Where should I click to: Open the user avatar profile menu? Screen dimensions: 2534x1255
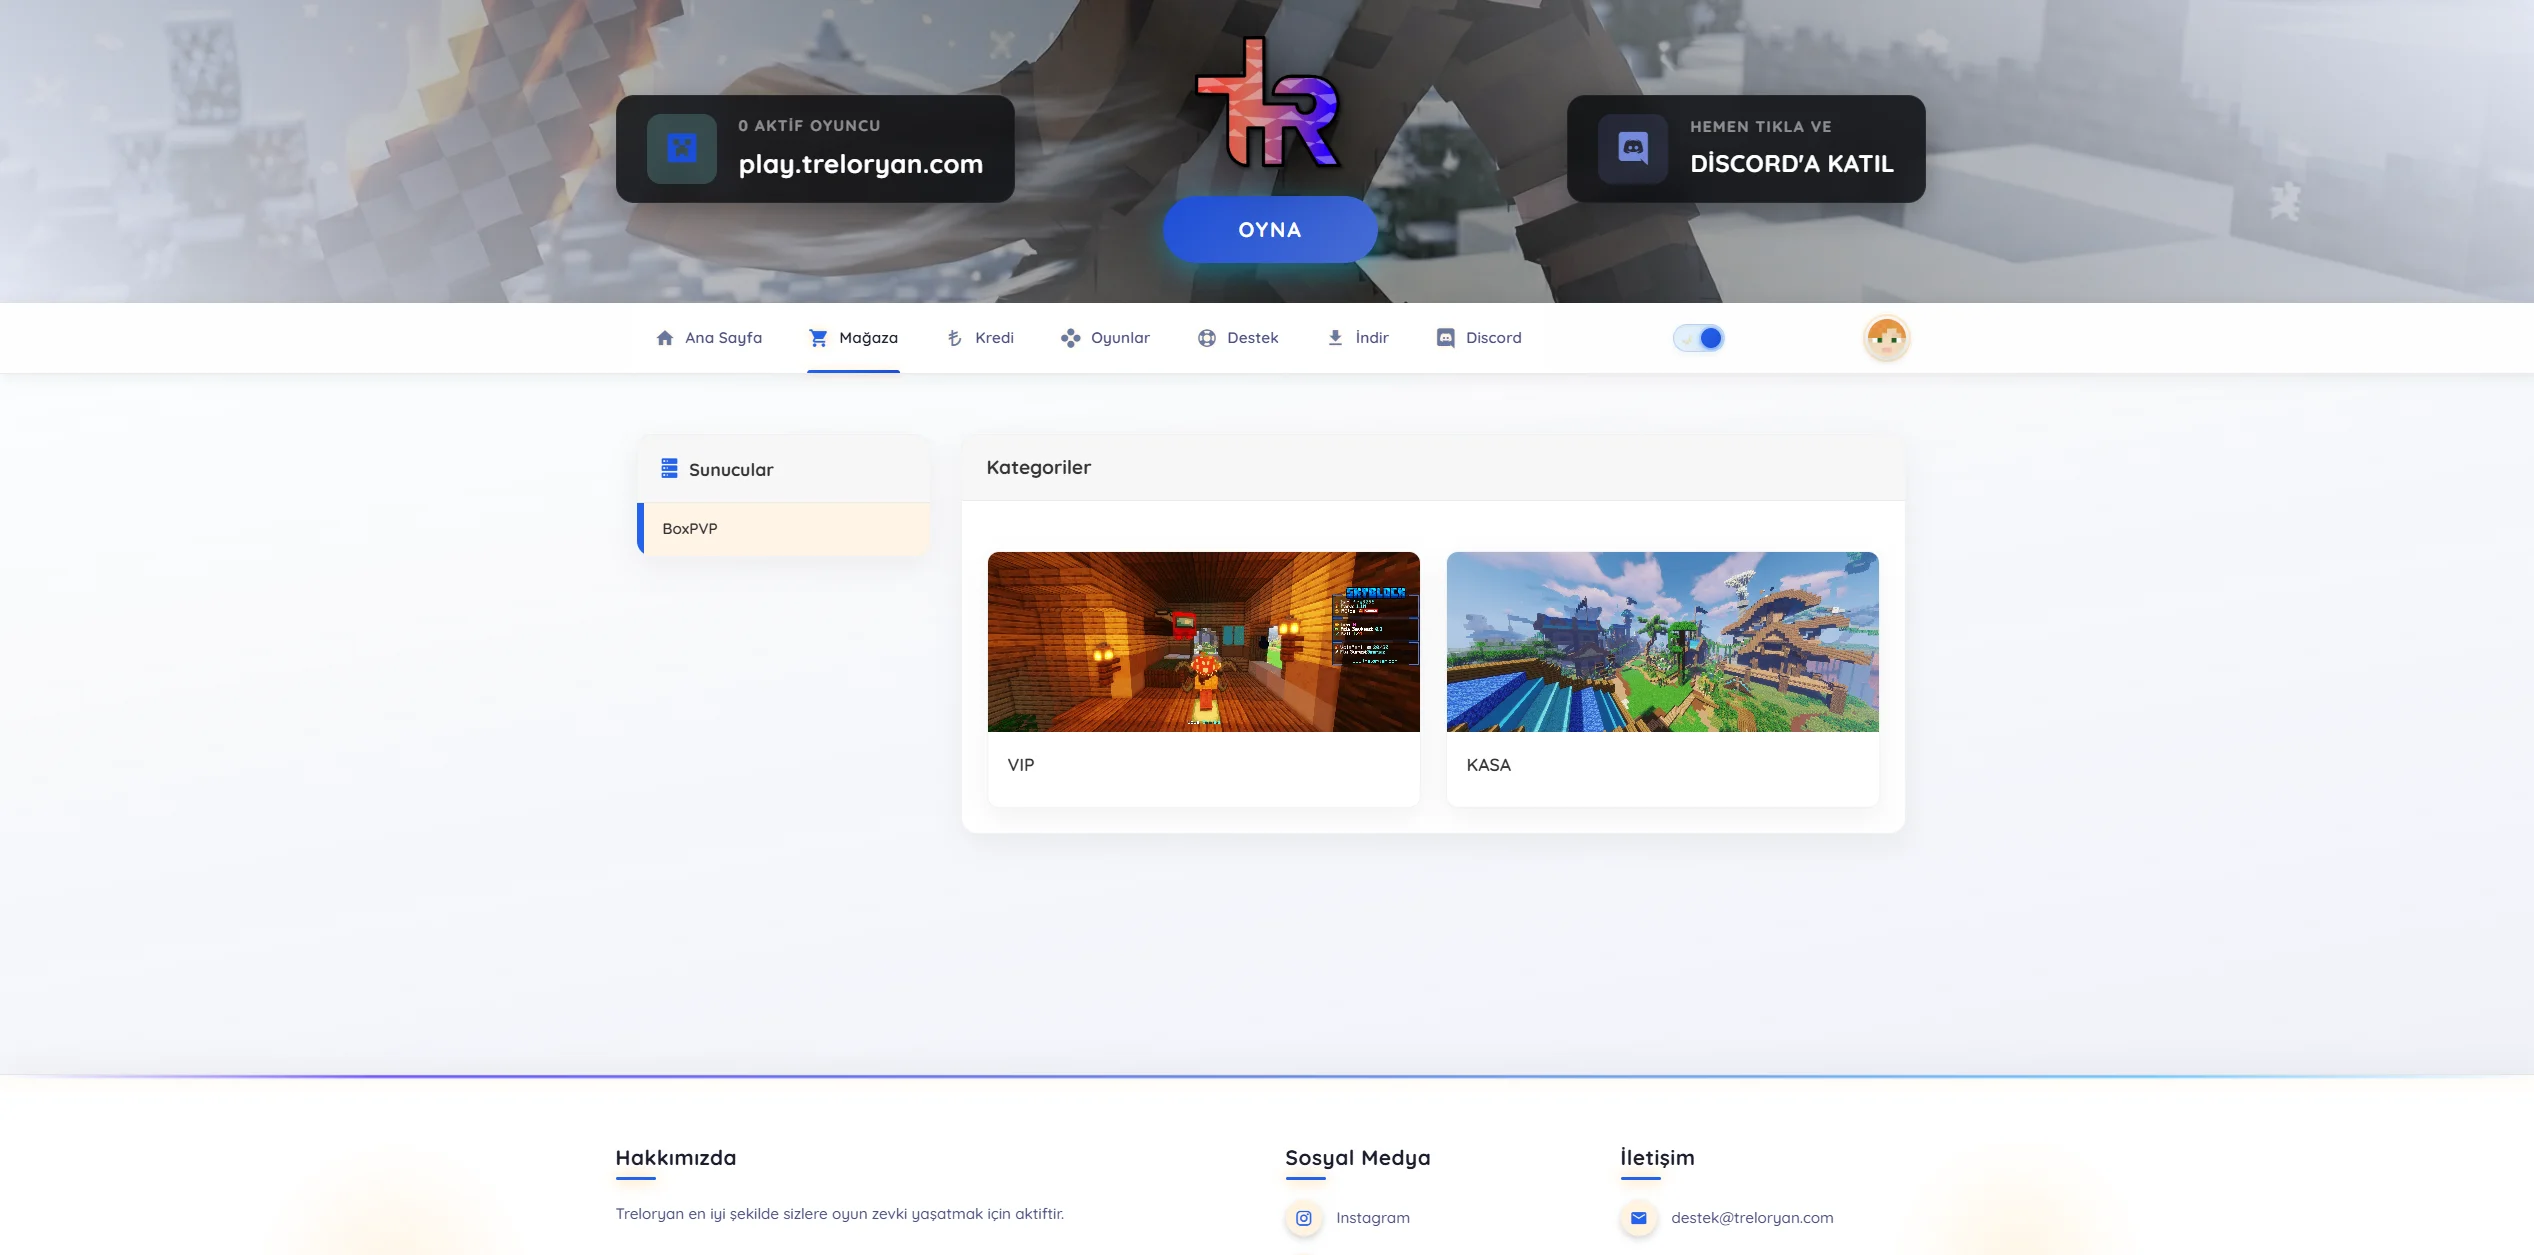[x=1887, y=338]
